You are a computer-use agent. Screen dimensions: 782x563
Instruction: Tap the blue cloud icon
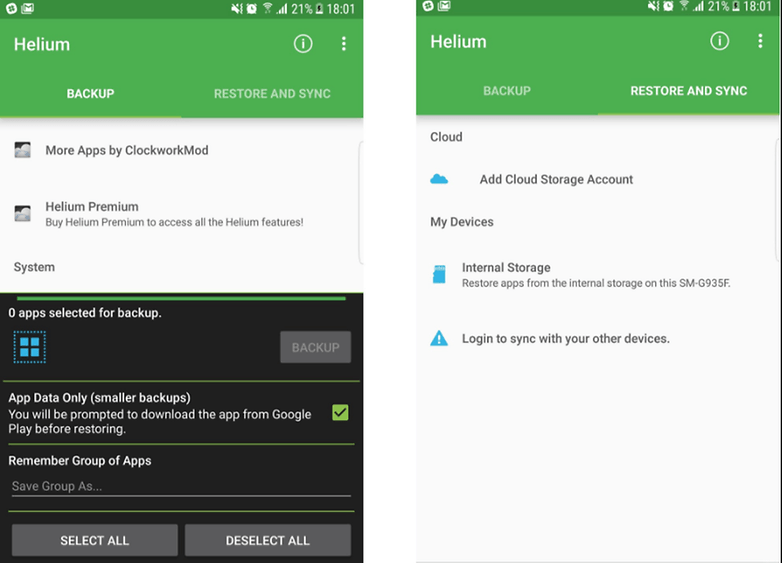(x=439, y=179)
